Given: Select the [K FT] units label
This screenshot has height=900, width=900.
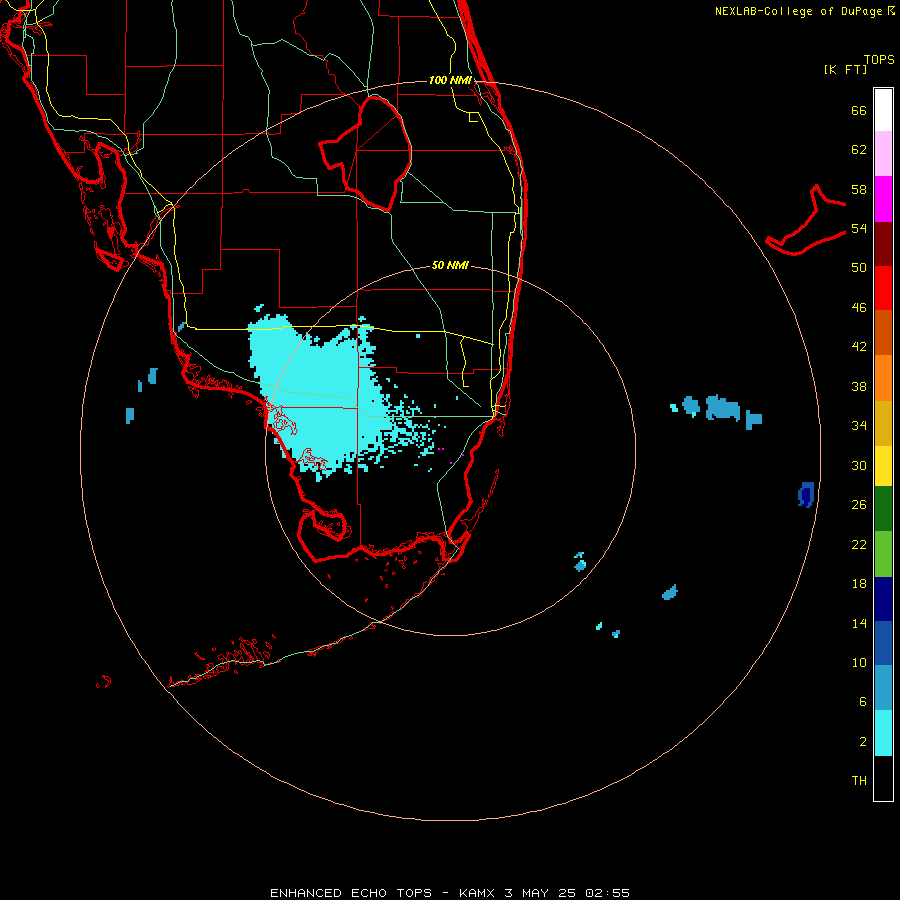Looking at the screenshot, I should click(x=845, y=69).
